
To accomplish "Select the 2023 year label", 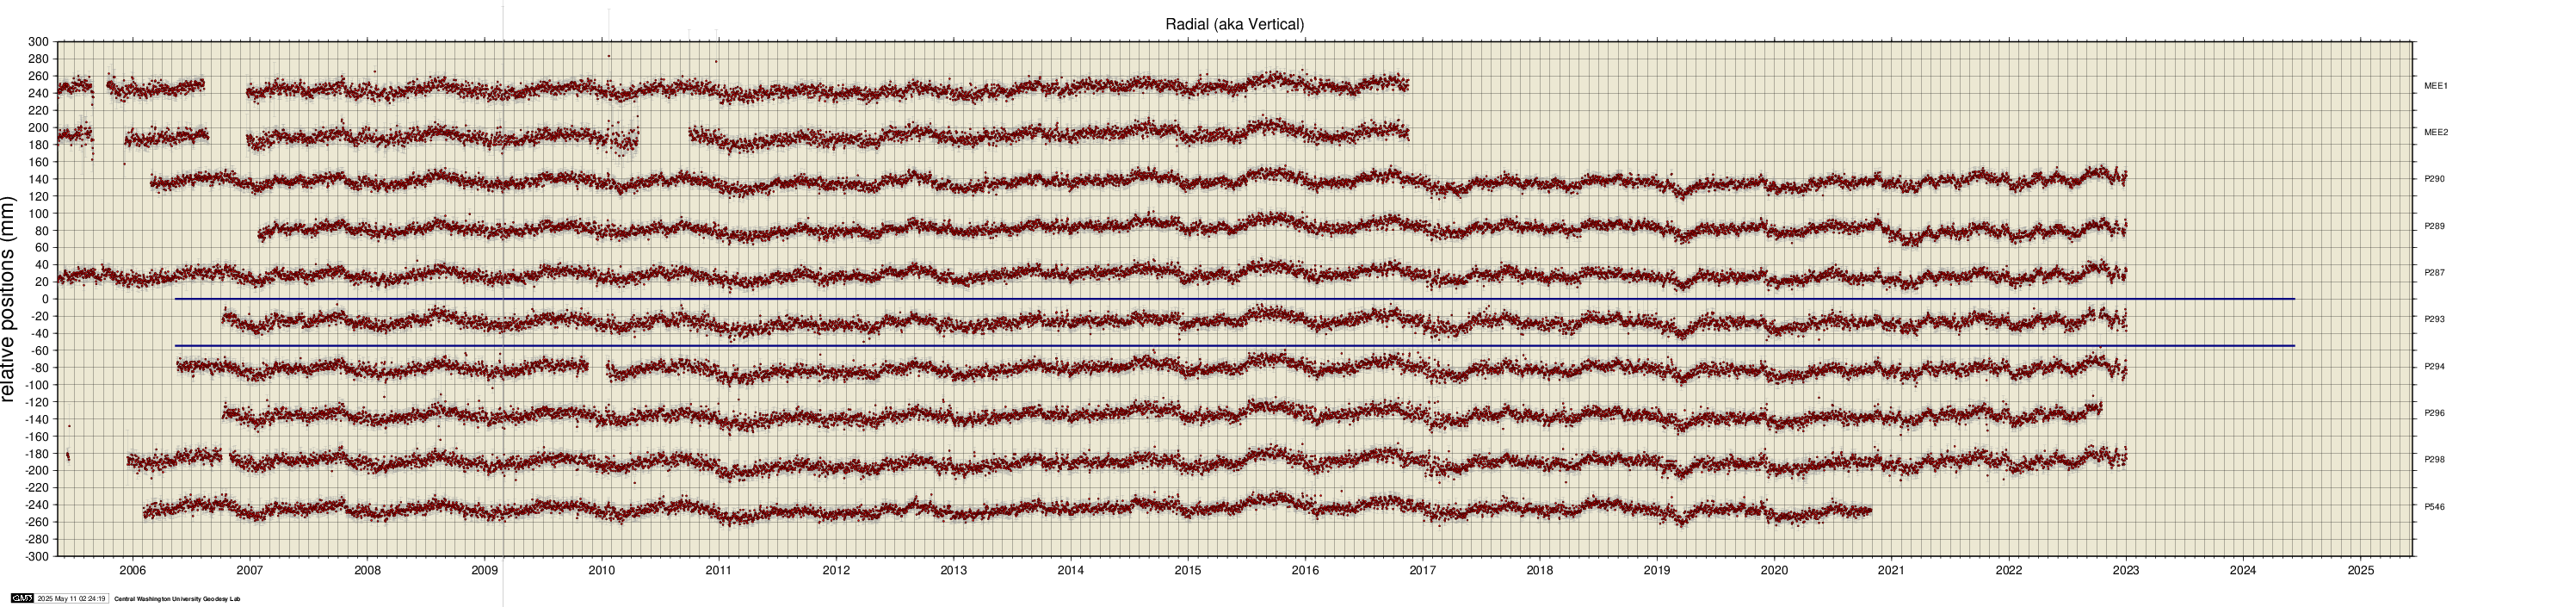I will (x=2125, y=571).
